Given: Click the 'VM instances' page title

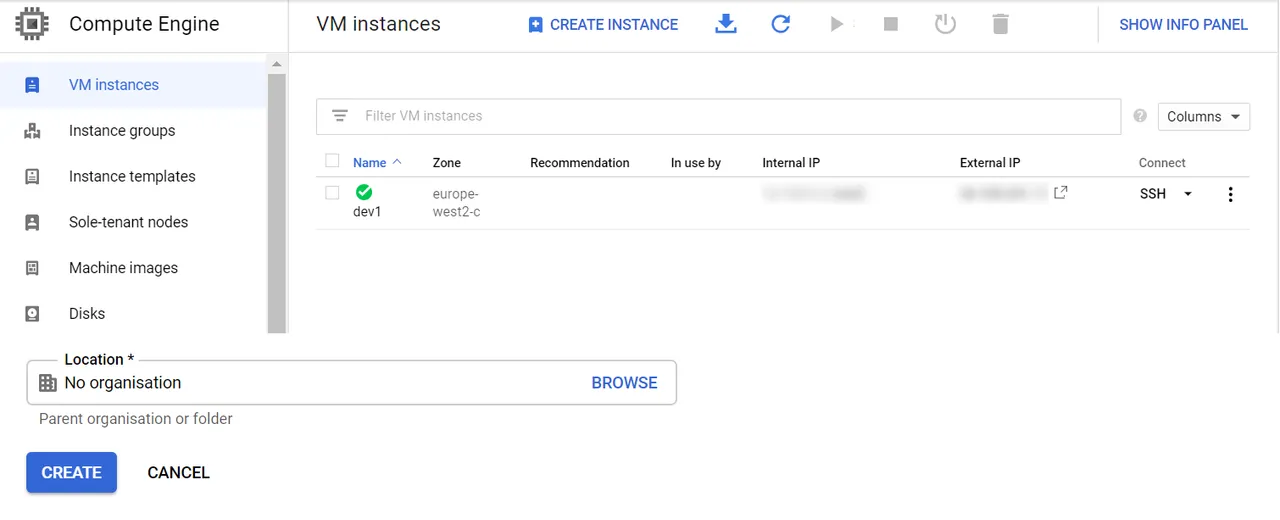Looking at the screenshot, I should [378, 24].
